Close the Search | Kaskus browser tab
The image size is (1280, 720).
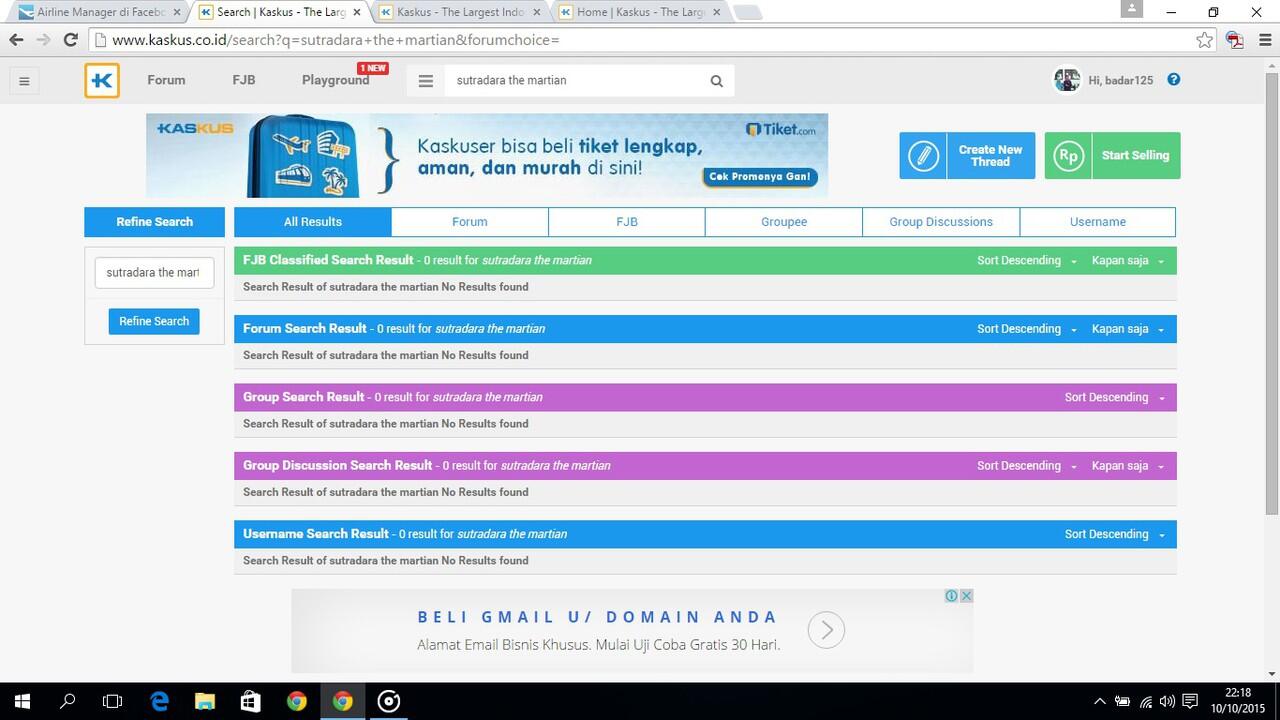point(357,12)
